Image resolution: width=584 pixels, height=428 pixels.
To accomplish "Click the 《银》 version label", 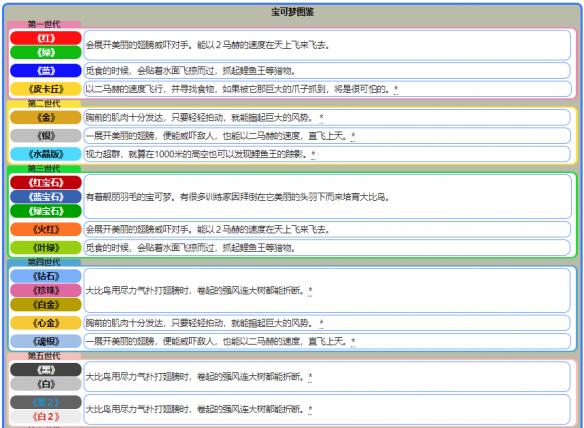I will tap(46, 136).
